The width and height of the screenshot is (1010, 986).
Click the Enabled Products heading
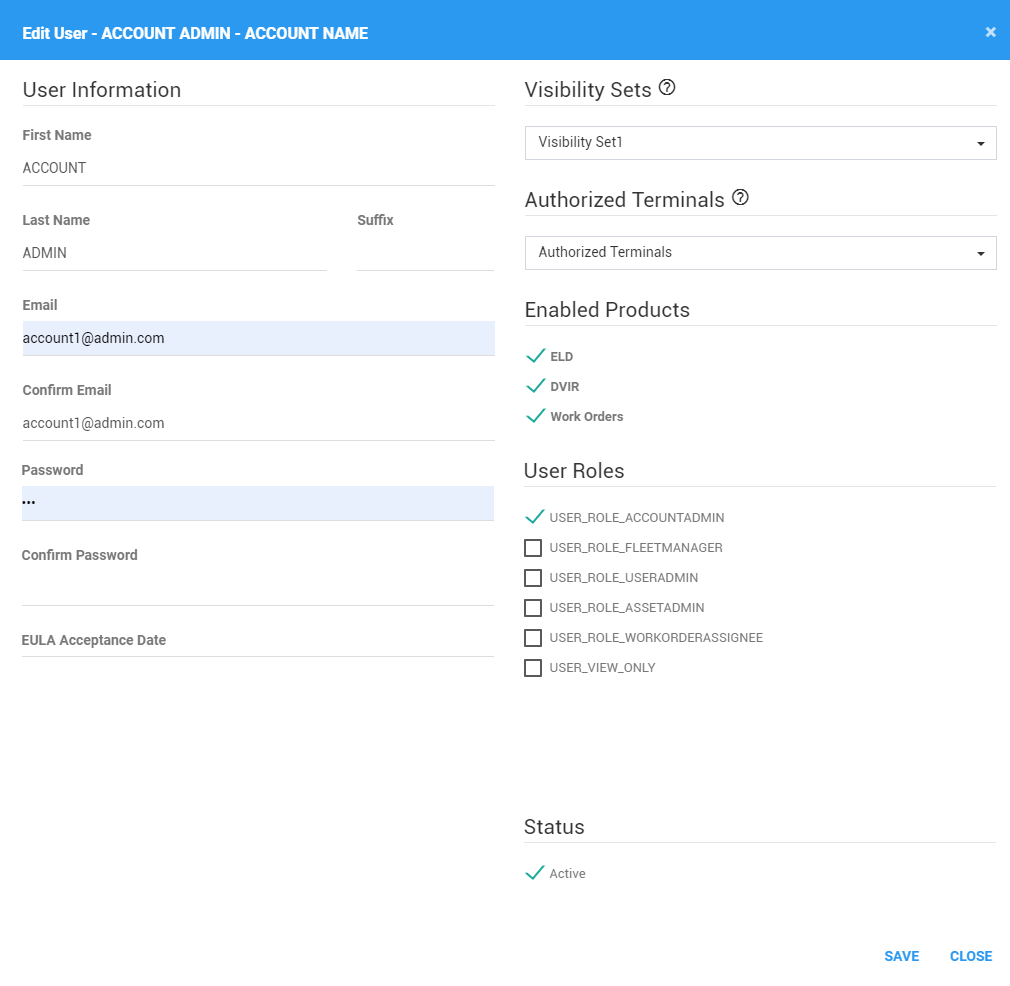(607, 310)
